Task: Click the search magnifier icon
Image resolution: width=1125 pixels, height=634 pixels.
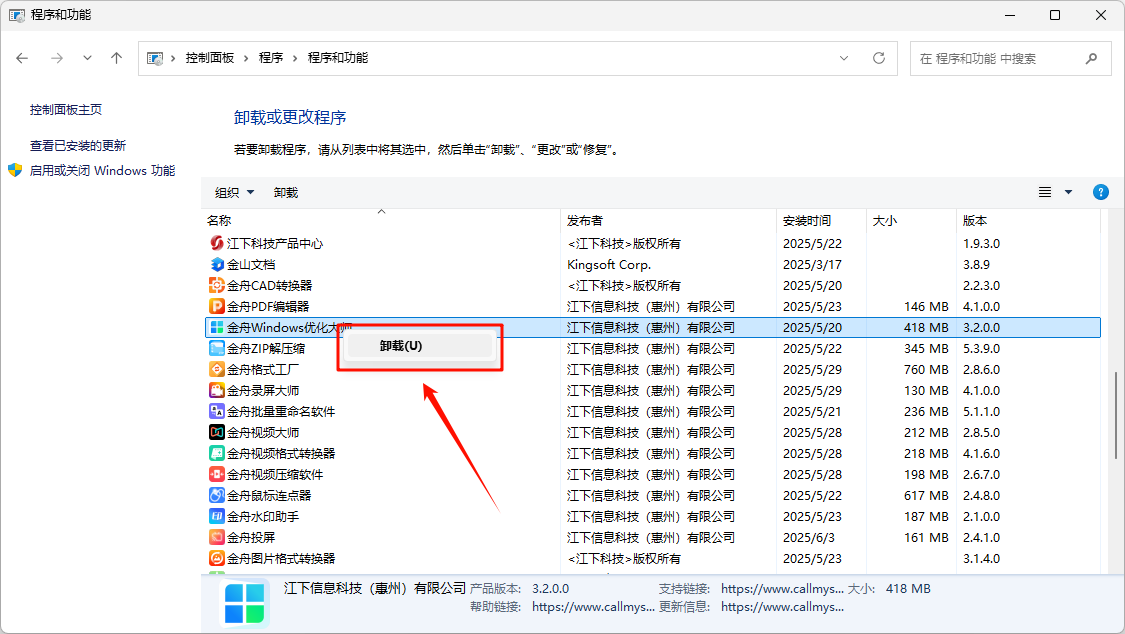Action: tap(1091, 58)
